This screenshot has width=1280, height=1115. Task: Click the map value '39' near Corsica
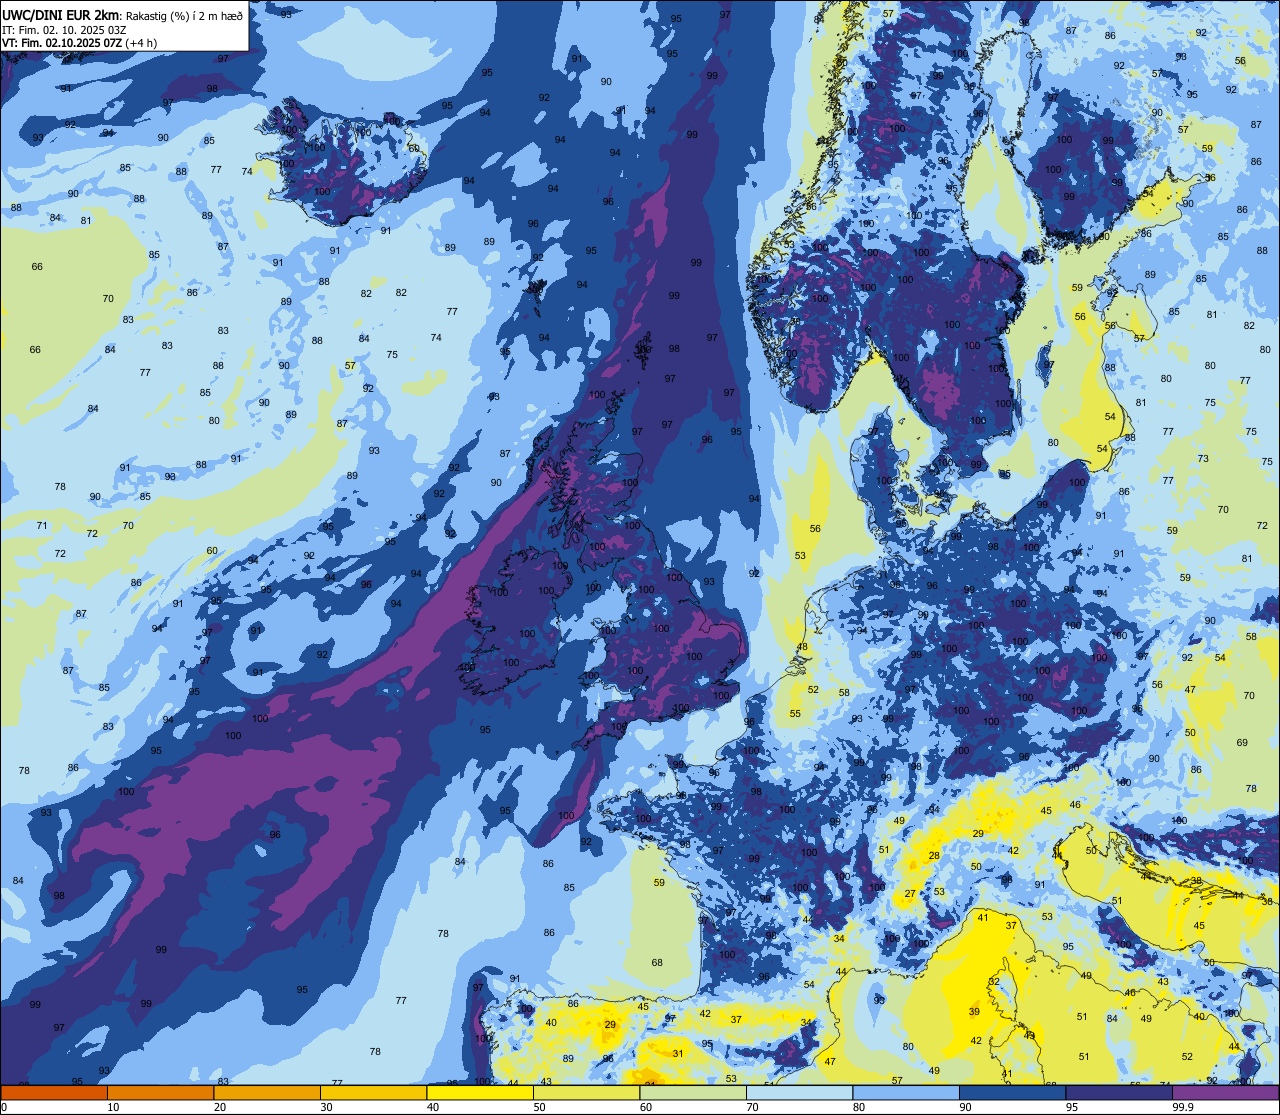pyautogui.click(x=974, y=1012)
